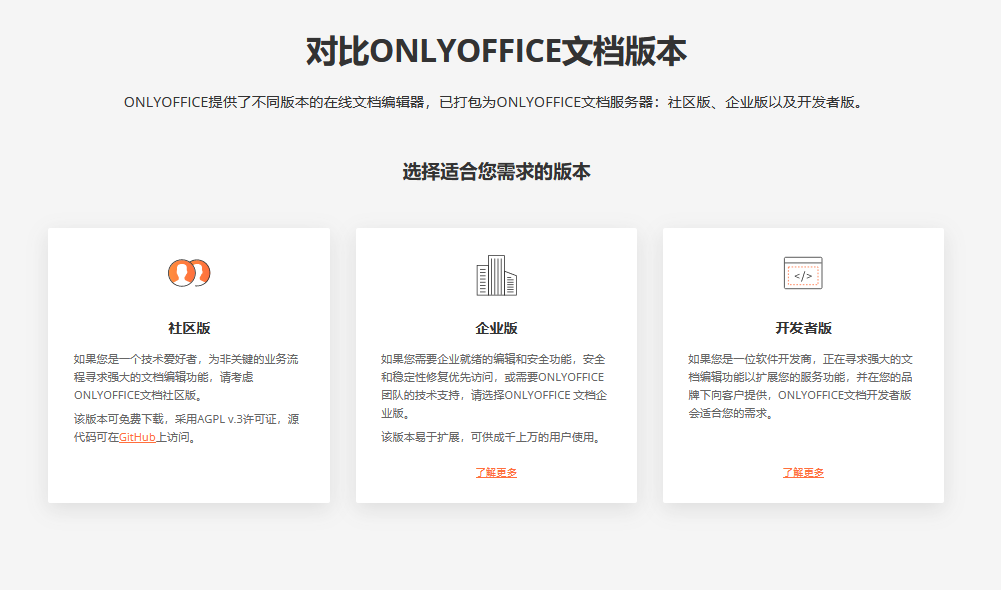Click the Developer edition code window icon

point(803,273)
